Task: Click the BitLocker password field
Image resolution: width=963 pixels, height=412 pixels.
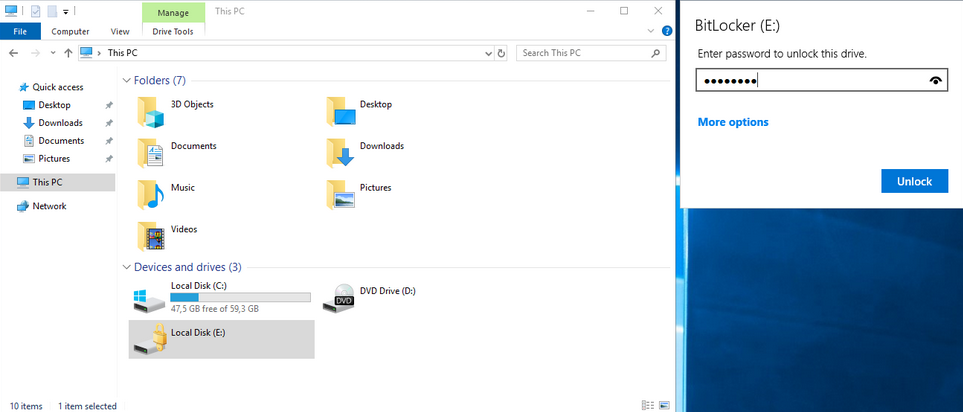Action: pyautogui.click(x=822, y=80)
